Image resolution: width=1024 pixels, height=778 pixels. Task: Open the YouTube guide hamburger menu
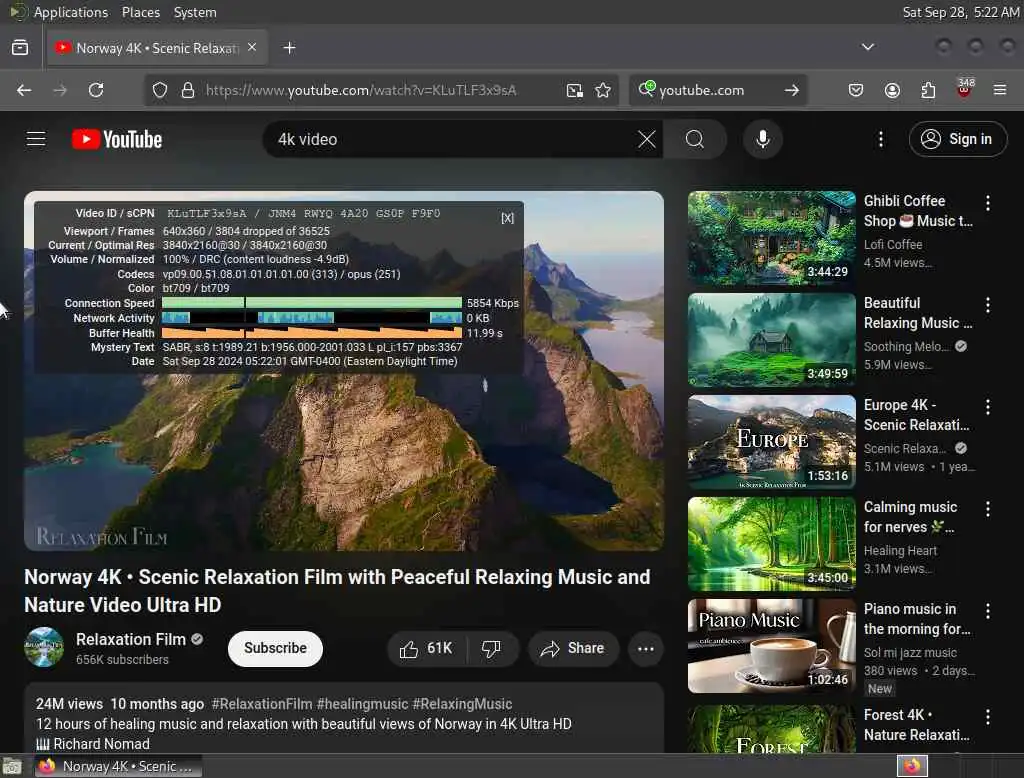pyautogui.click(x=36, y=139)
